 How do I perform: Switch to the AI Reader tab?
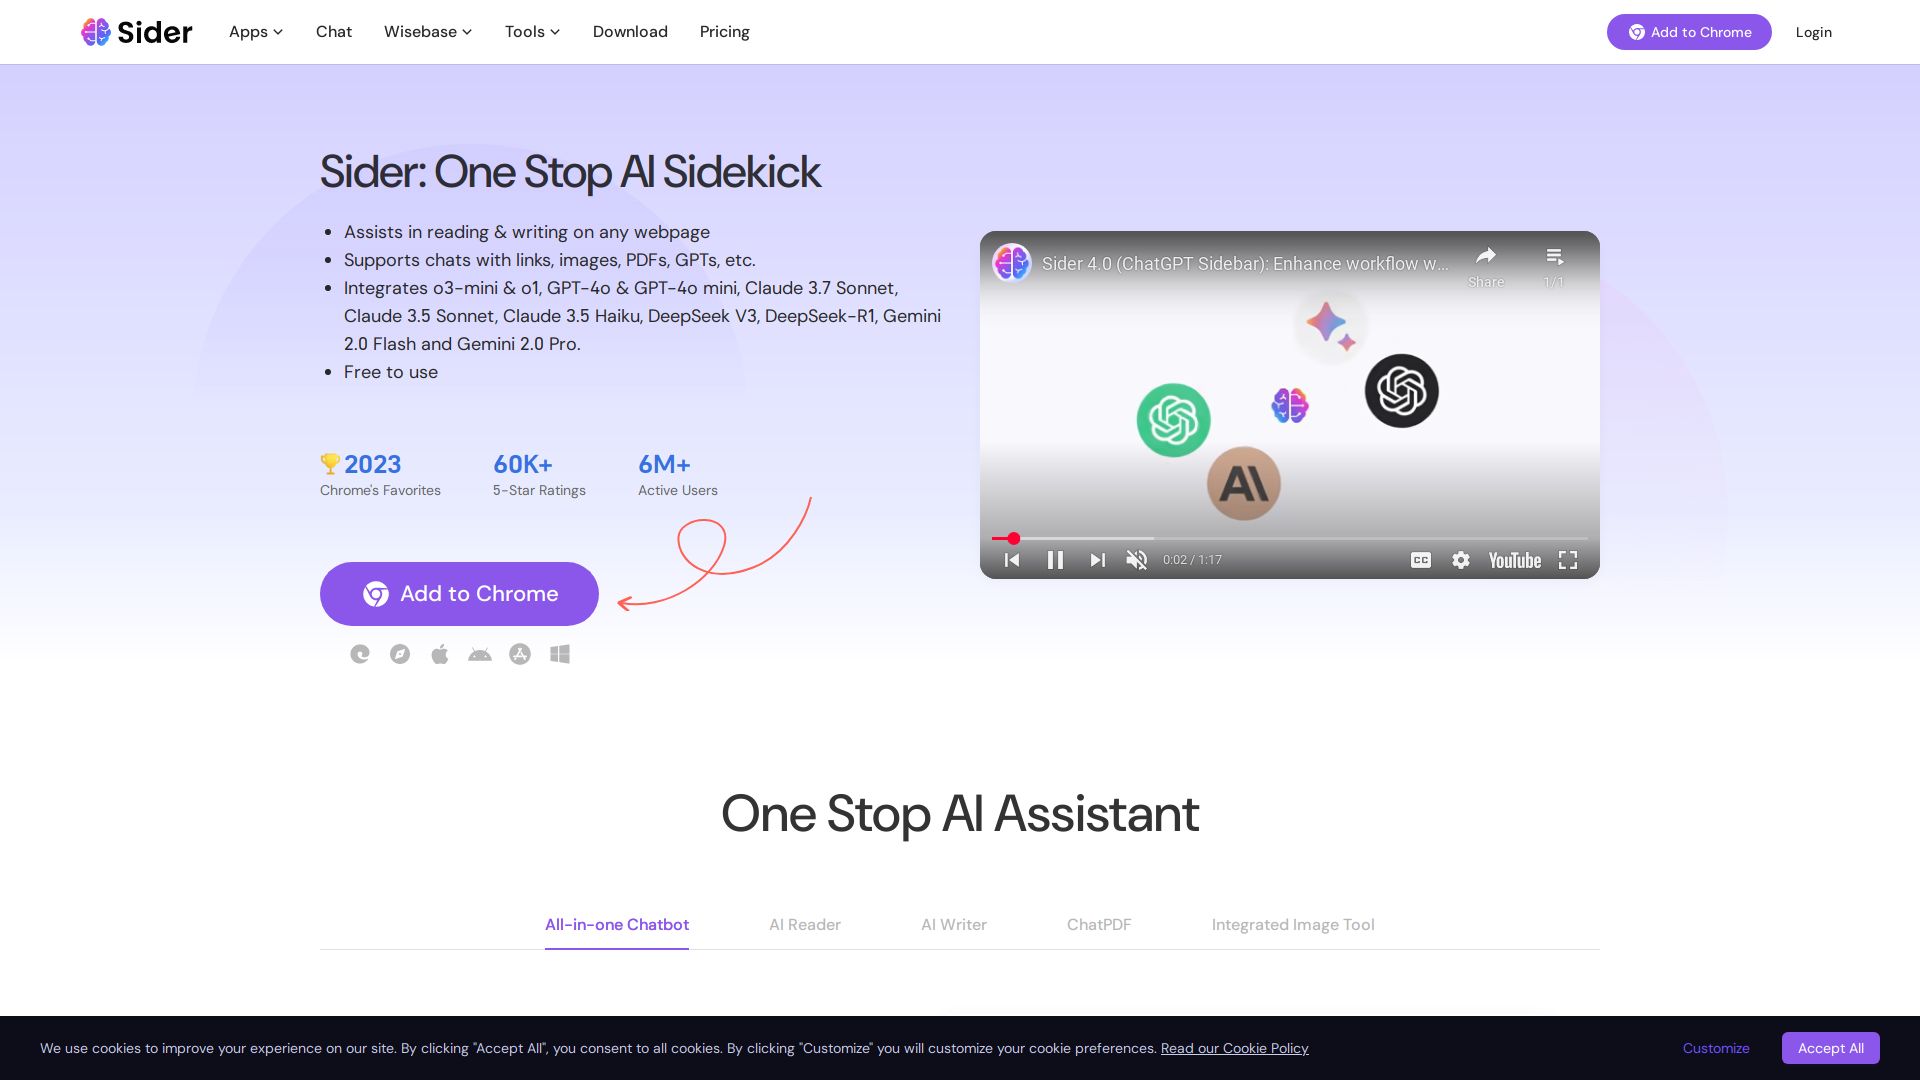[804, 924]
